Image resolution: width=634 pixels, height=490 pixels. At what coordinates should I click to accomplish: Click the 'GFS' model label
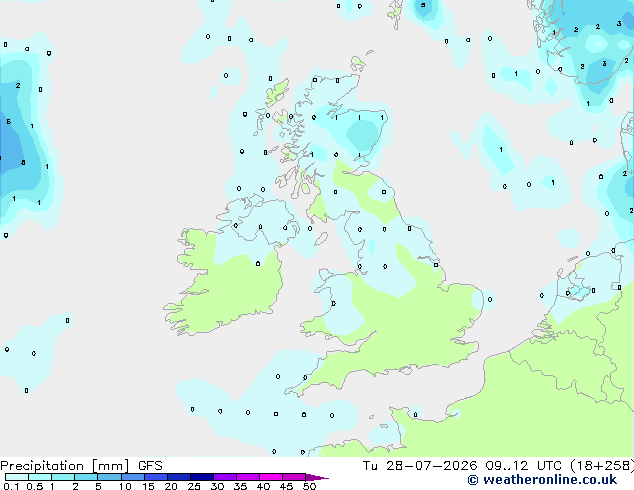pos(150,466)
